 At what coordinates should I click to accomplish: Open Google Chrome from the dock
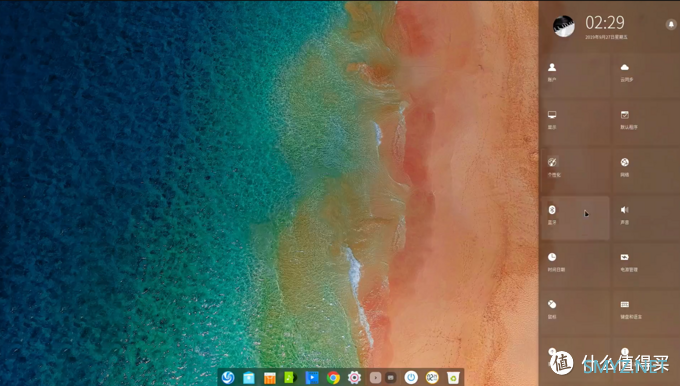(x=333, y=378)
